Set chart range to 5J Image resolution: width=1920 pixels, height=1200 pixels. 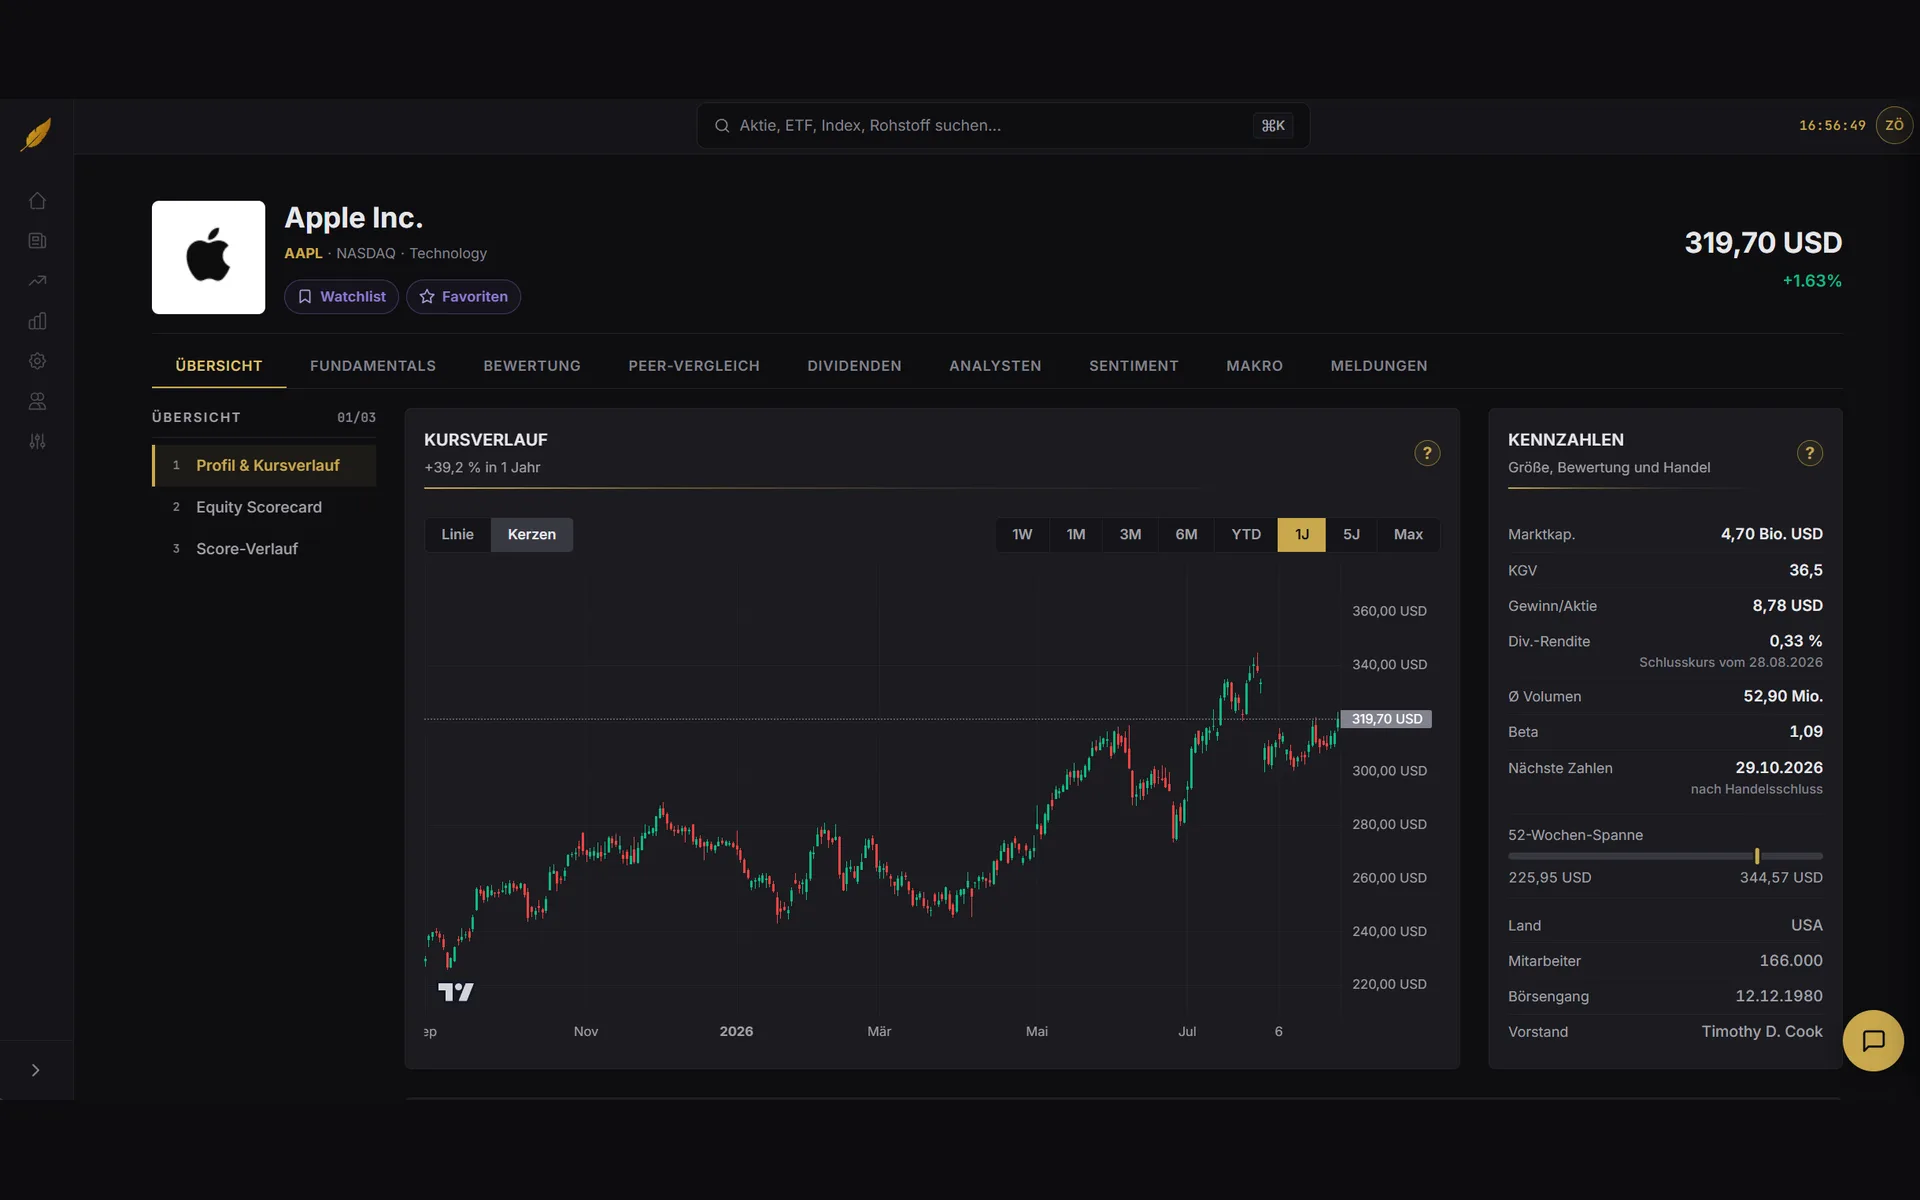(1351, 535)
